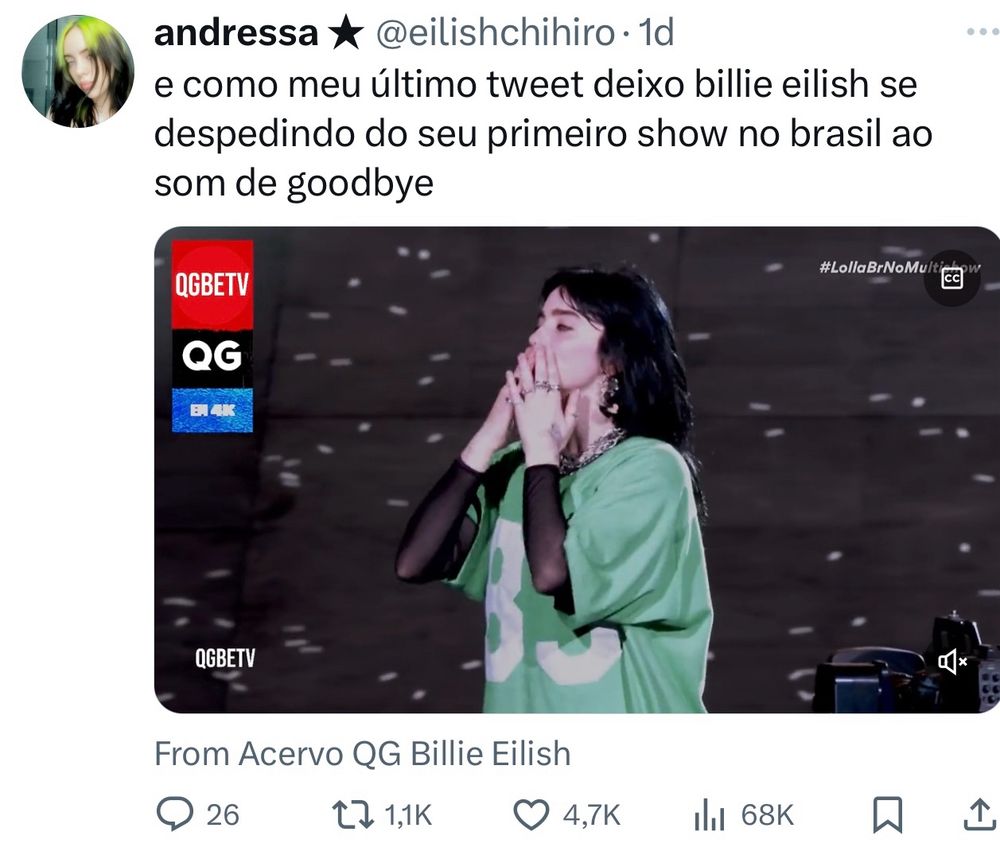Click the 68K views count
This screenshot has width=1000, height=858.
(767, 815)
